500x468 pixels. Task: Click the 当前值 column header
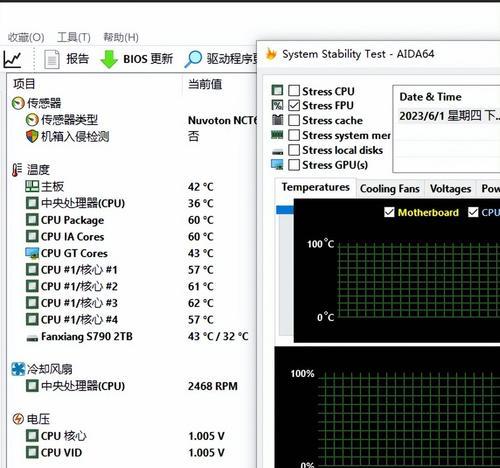[205, 84]
